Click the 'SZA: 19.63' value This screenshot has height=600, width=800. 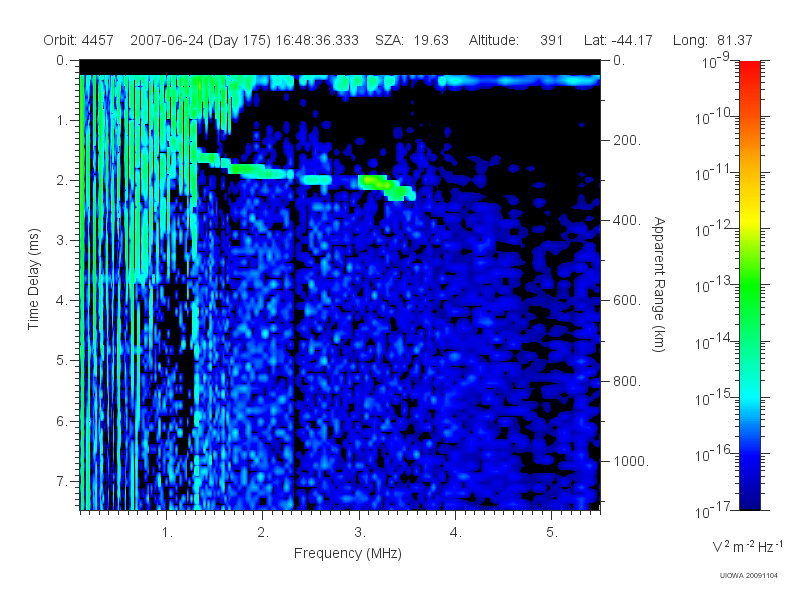pyautogui.click(x=412, y=40)
